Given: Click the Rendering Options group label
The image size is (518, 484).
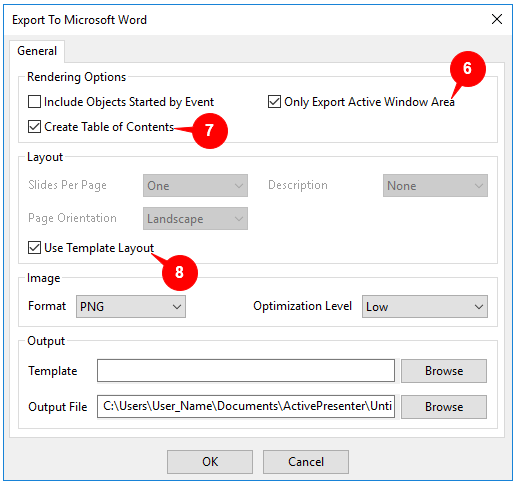Looking at the screenshot, I should [76, 77].
